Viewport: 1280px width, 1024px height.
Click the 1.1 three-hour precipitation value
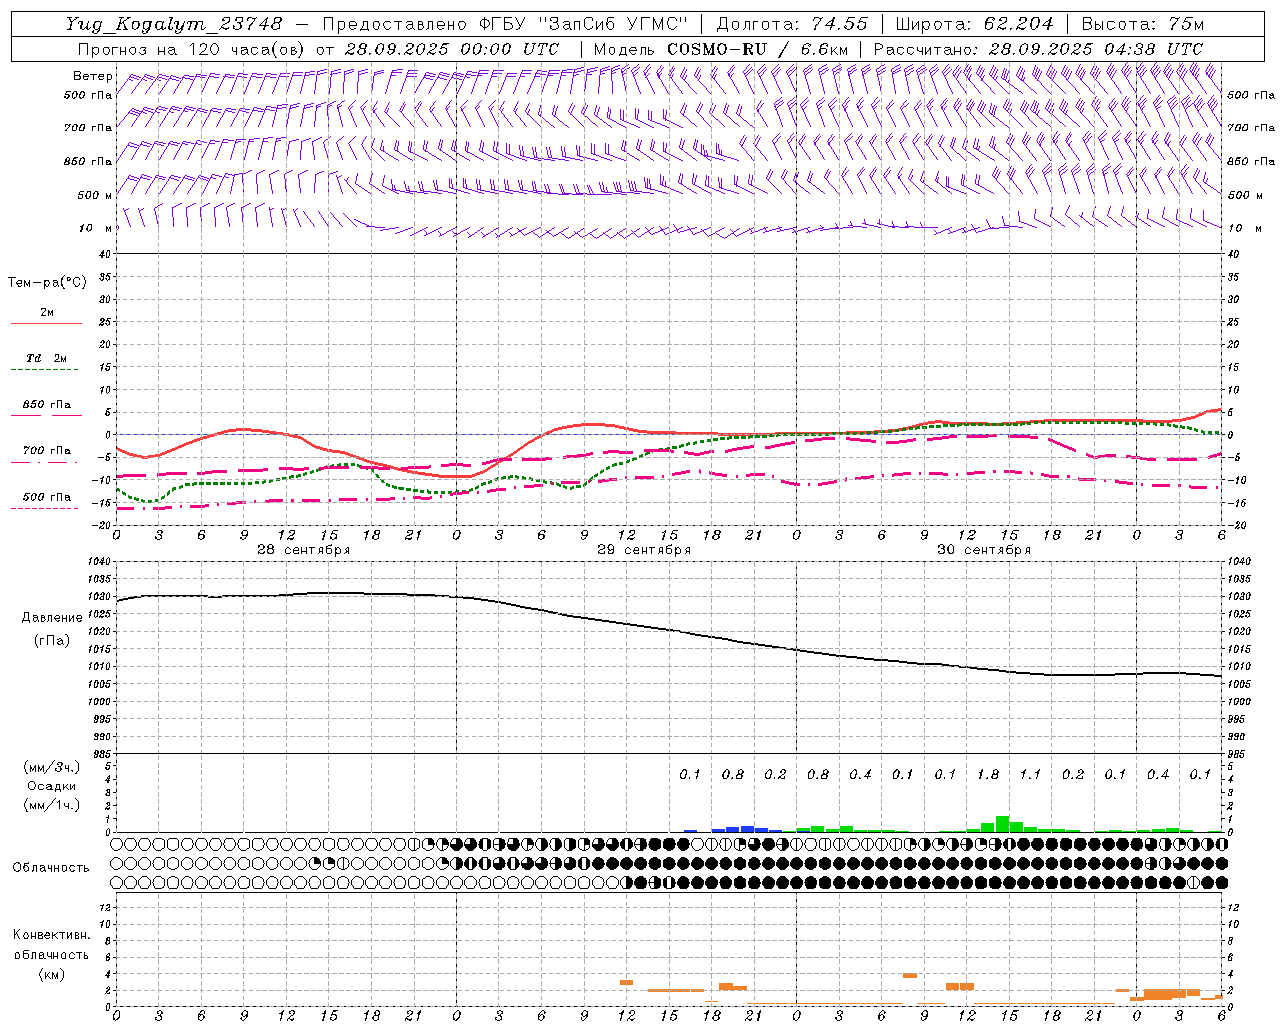(1030, 774)
